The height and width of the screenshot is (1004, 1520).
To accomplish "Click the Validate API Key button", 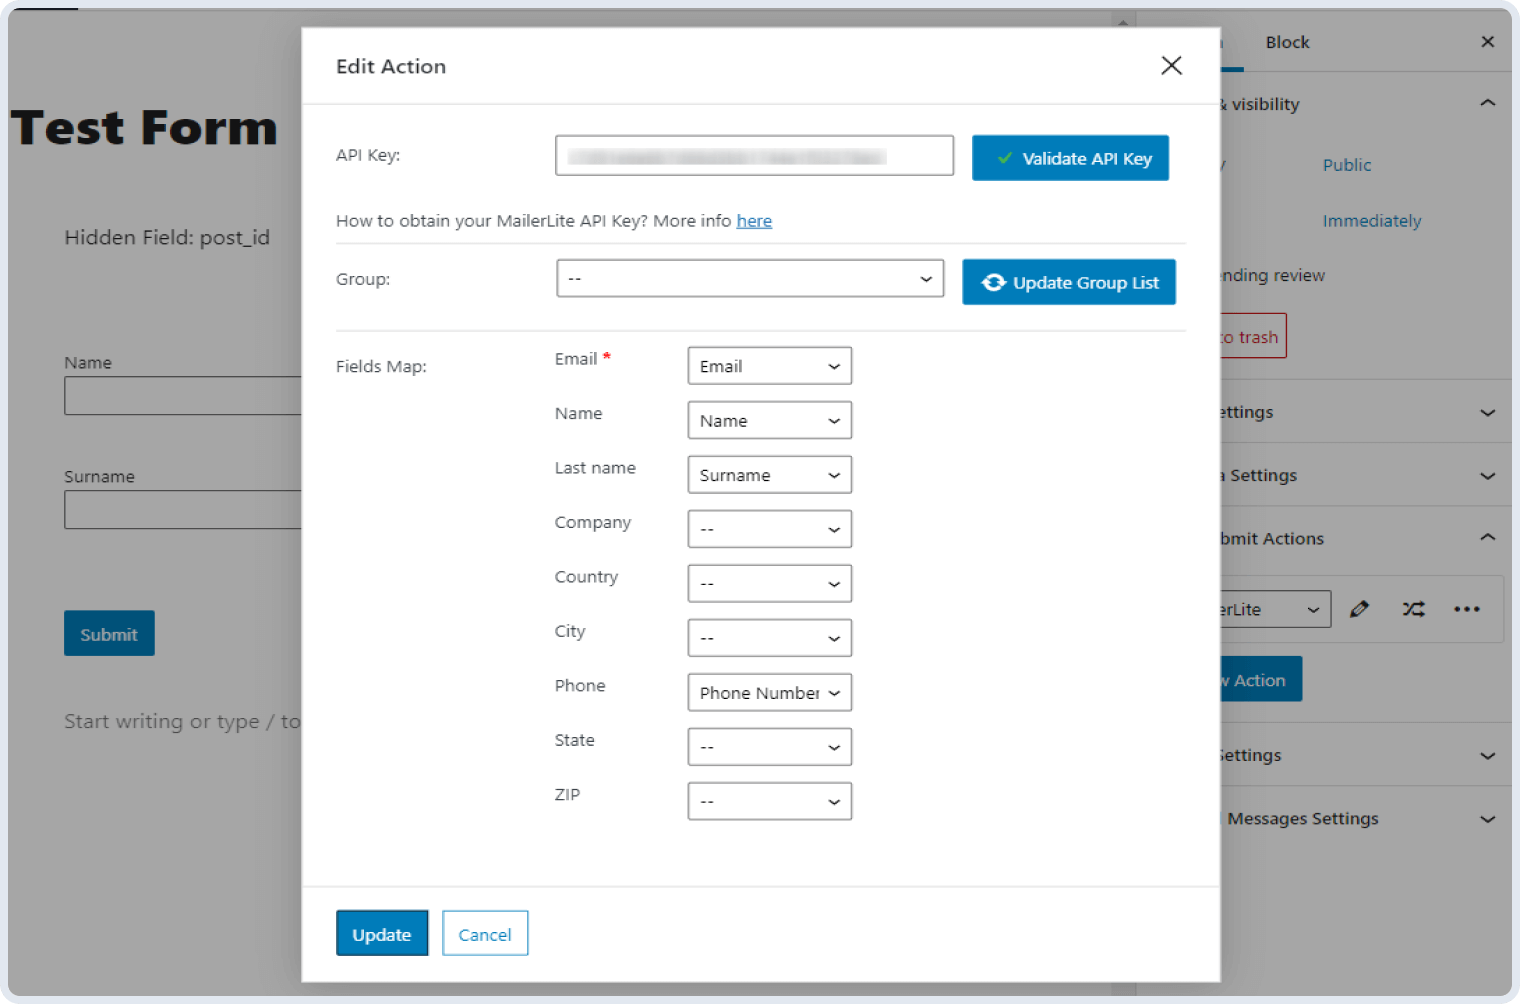I will tap(1070, 157).
